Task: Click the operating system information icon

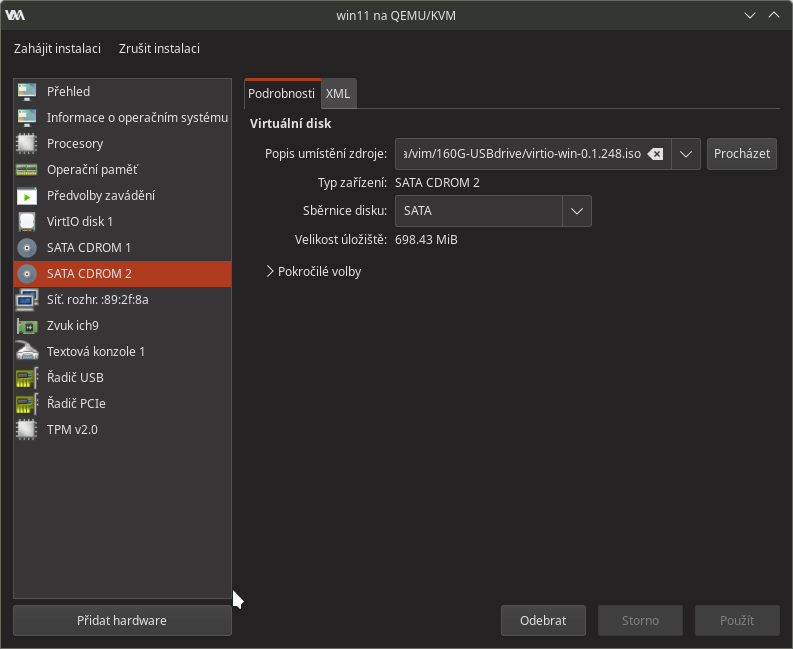Action: tap(27, 117)
